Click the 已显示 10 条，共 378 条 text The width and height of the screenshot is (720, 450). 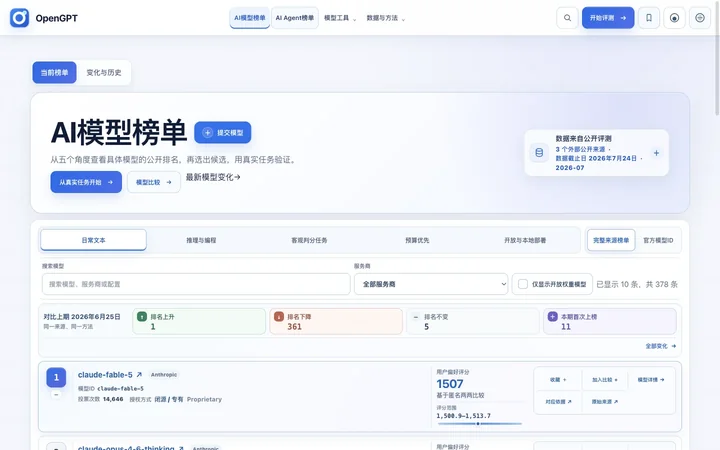pos(637,284)
